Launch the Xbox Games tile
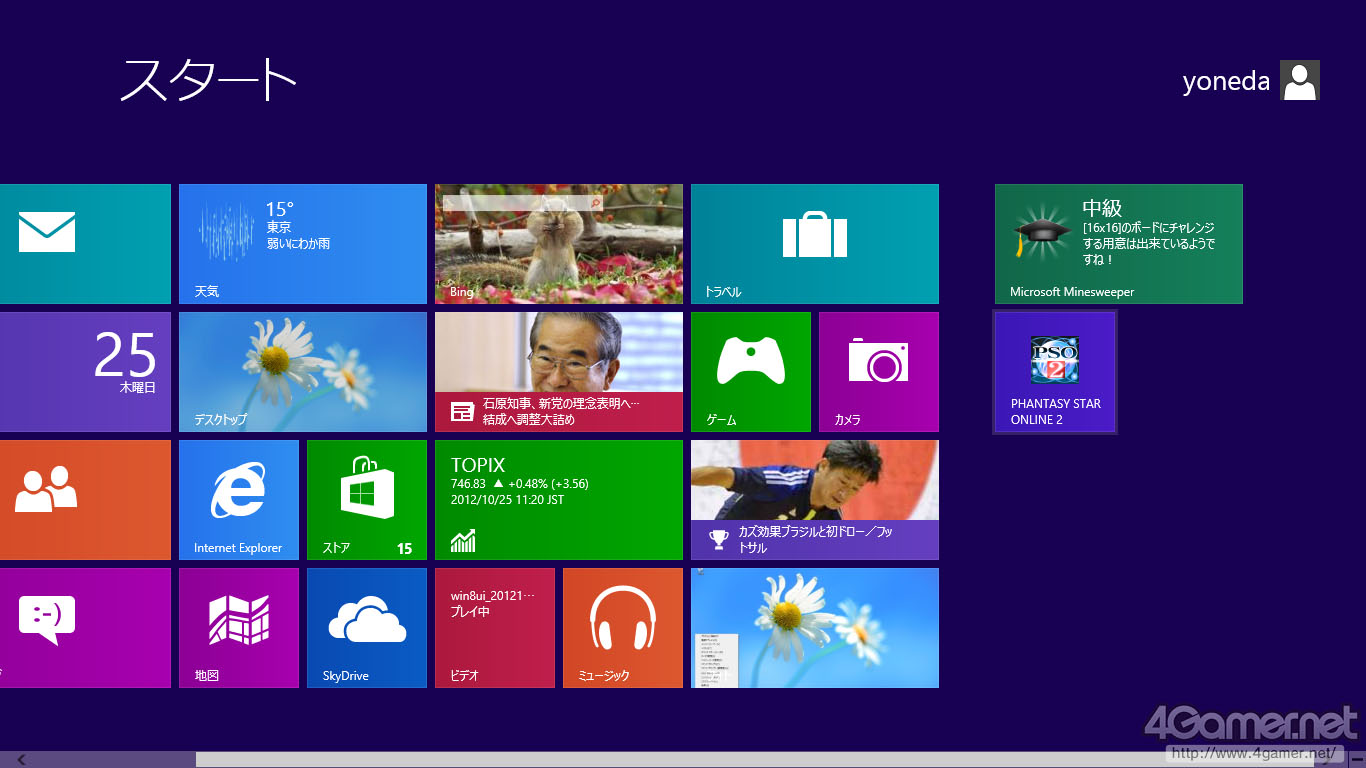The width and height of the screenshot is (1366, 768). click(x=750, y=371)
